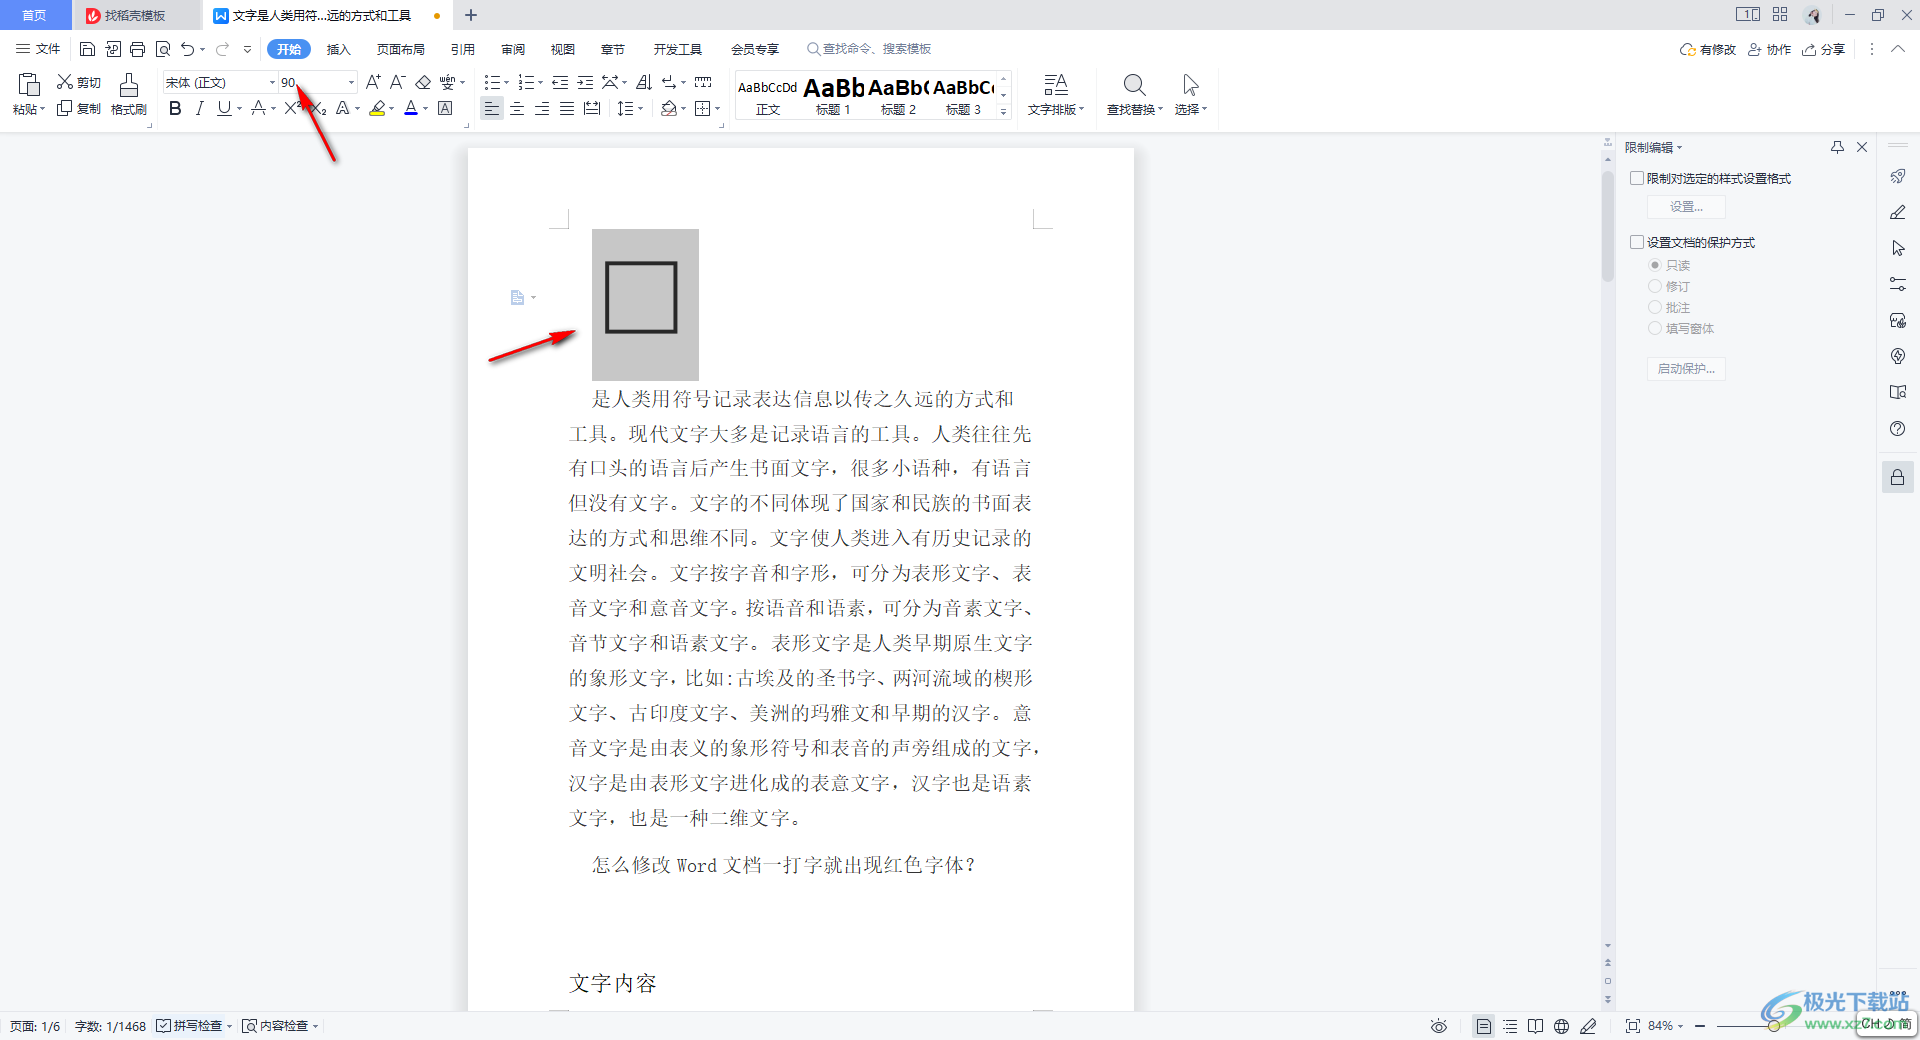
Task: Decrease font size with A- icon
Action: tap(397, 82)
